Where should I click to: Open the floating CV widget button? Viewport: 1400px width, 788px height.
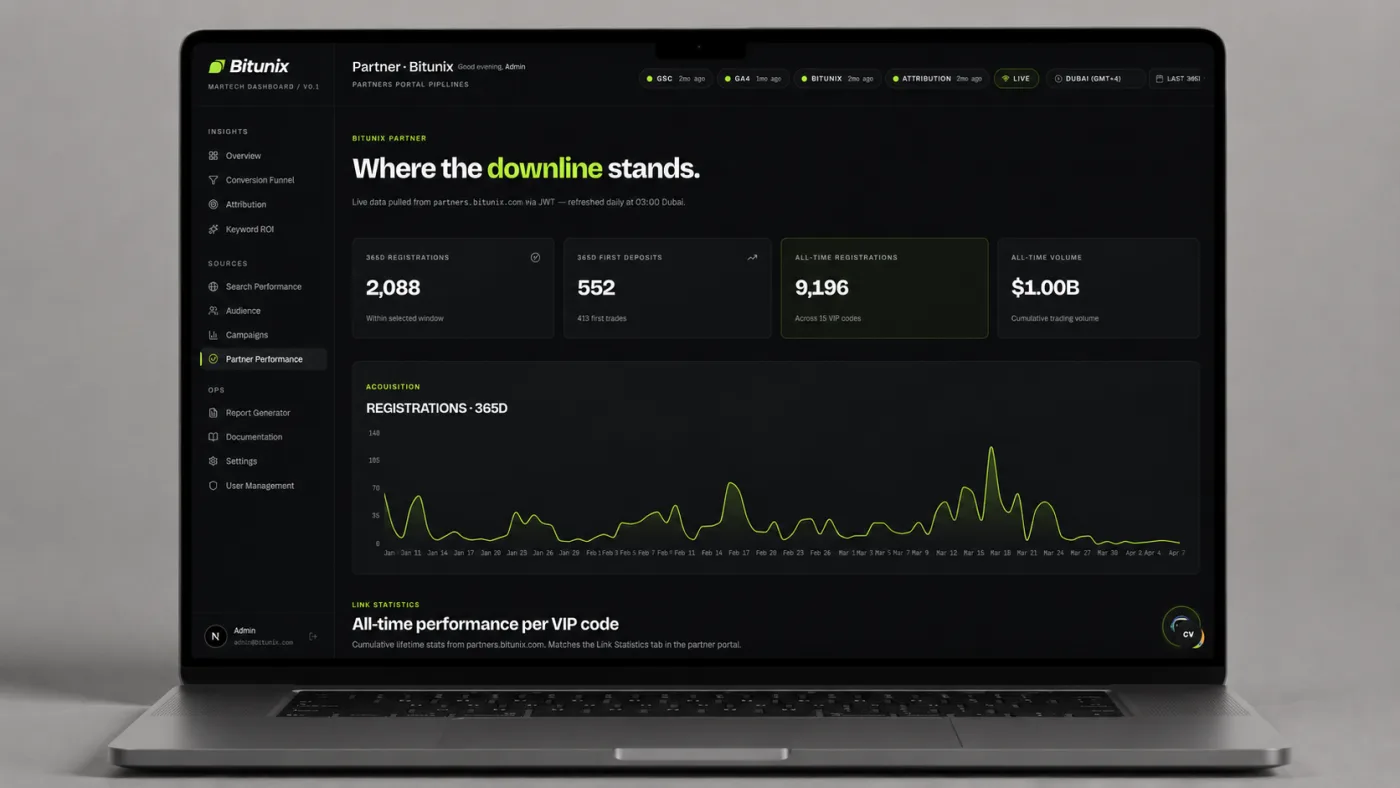1183,628
